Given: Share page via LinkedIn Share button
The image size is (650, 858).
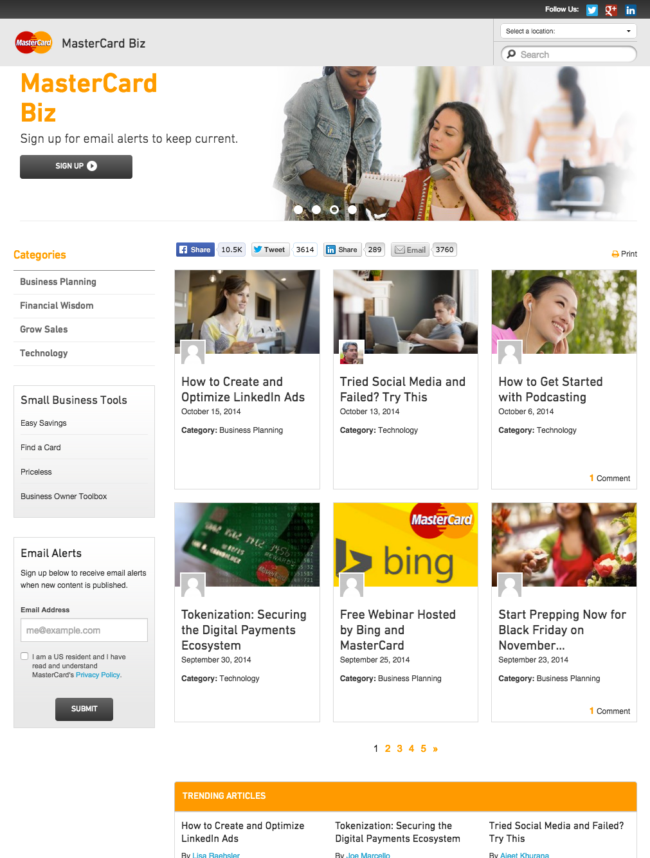Looking at the screenshot, I should click(x=342, y=250).
